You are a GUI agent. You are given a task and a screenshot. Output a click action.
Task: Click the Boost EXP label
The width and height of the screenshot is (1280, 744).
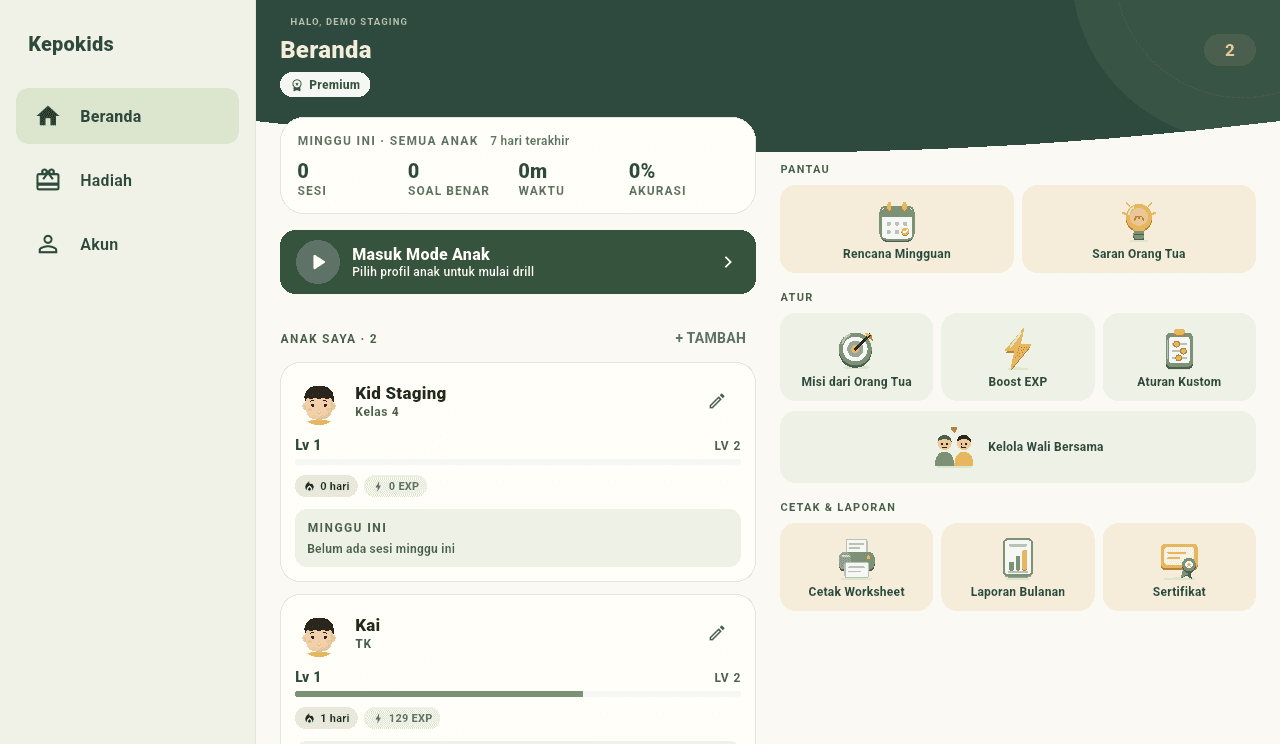pyautogui.click(x=1018, y=382)
